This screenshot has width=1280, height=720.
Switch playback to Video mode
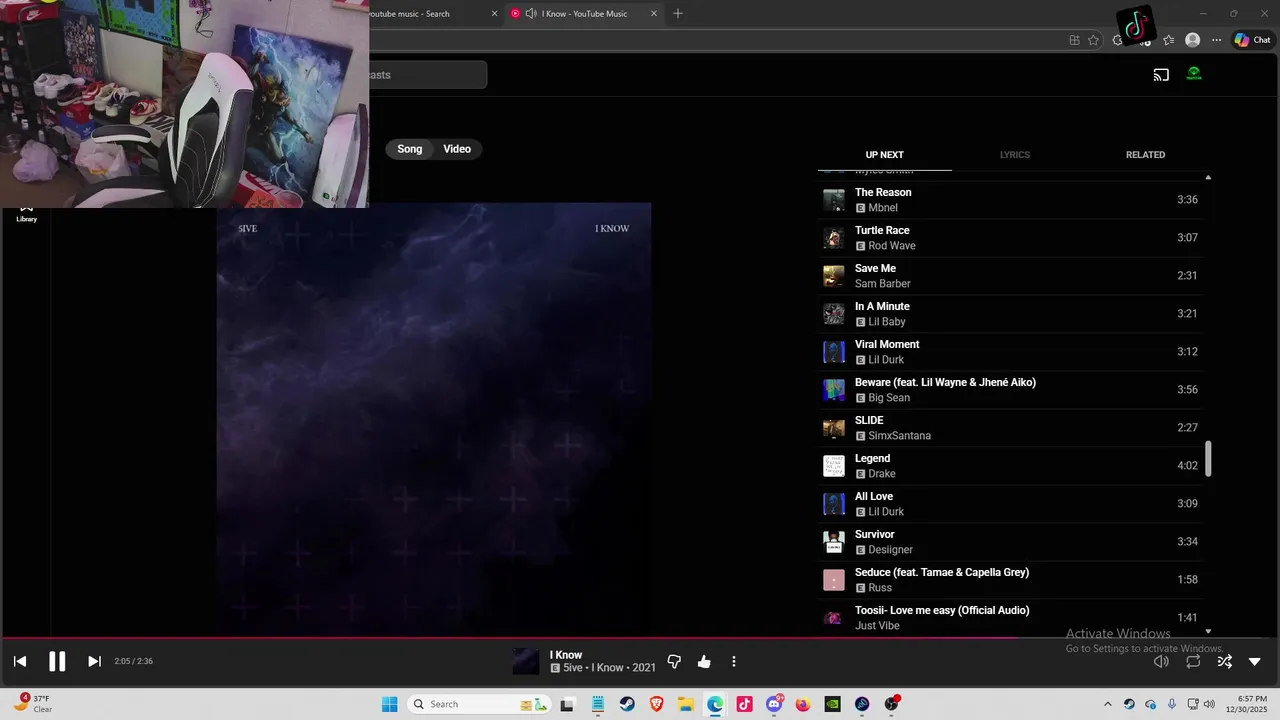point(457,149)
